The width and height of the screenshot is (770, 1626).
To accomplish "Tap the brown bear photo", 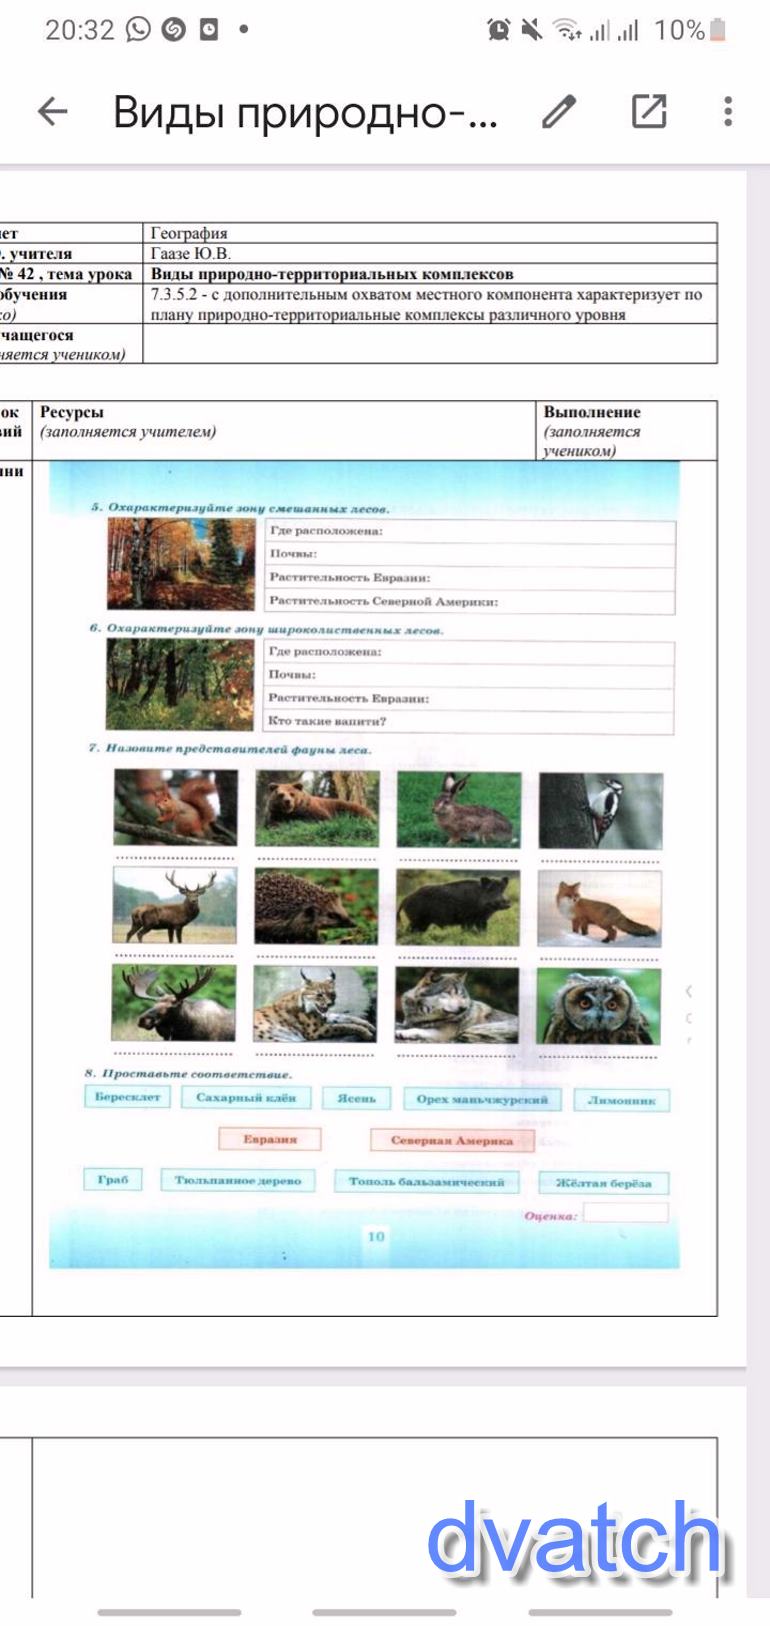I will coord(317,808).
